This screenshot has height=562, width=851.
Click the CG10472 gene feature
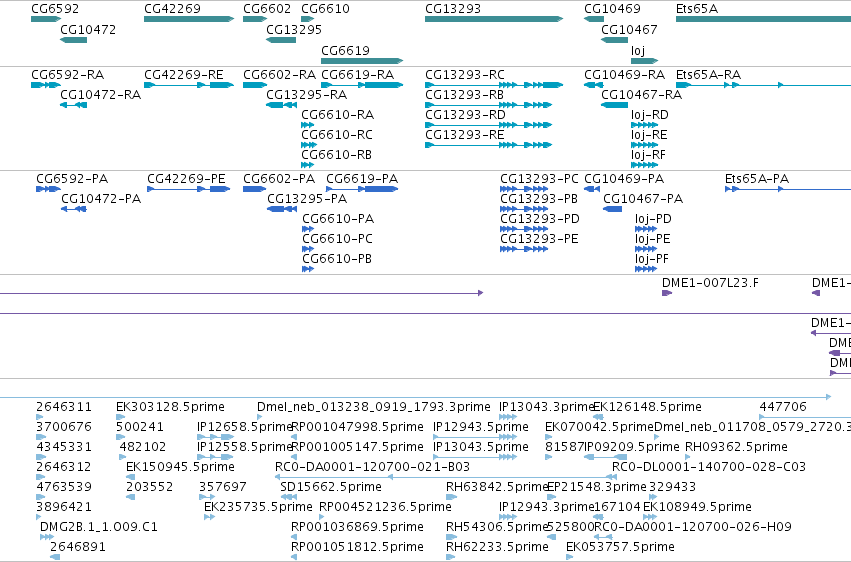tap(73, 40)
